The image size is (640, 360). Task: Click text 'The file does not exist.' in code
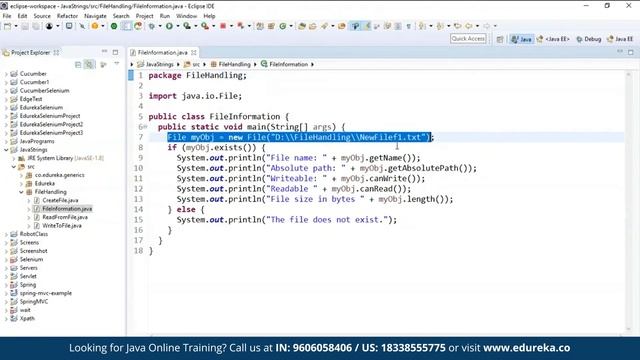click(x=327, y=220)
